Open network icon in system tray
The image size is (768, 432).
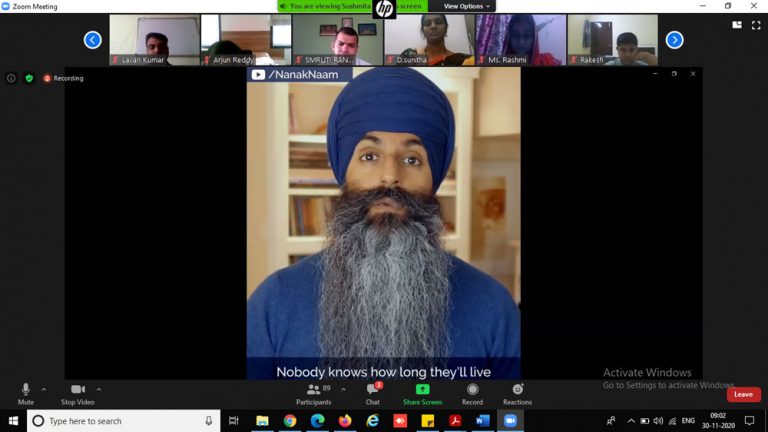(x=672, y=421)
